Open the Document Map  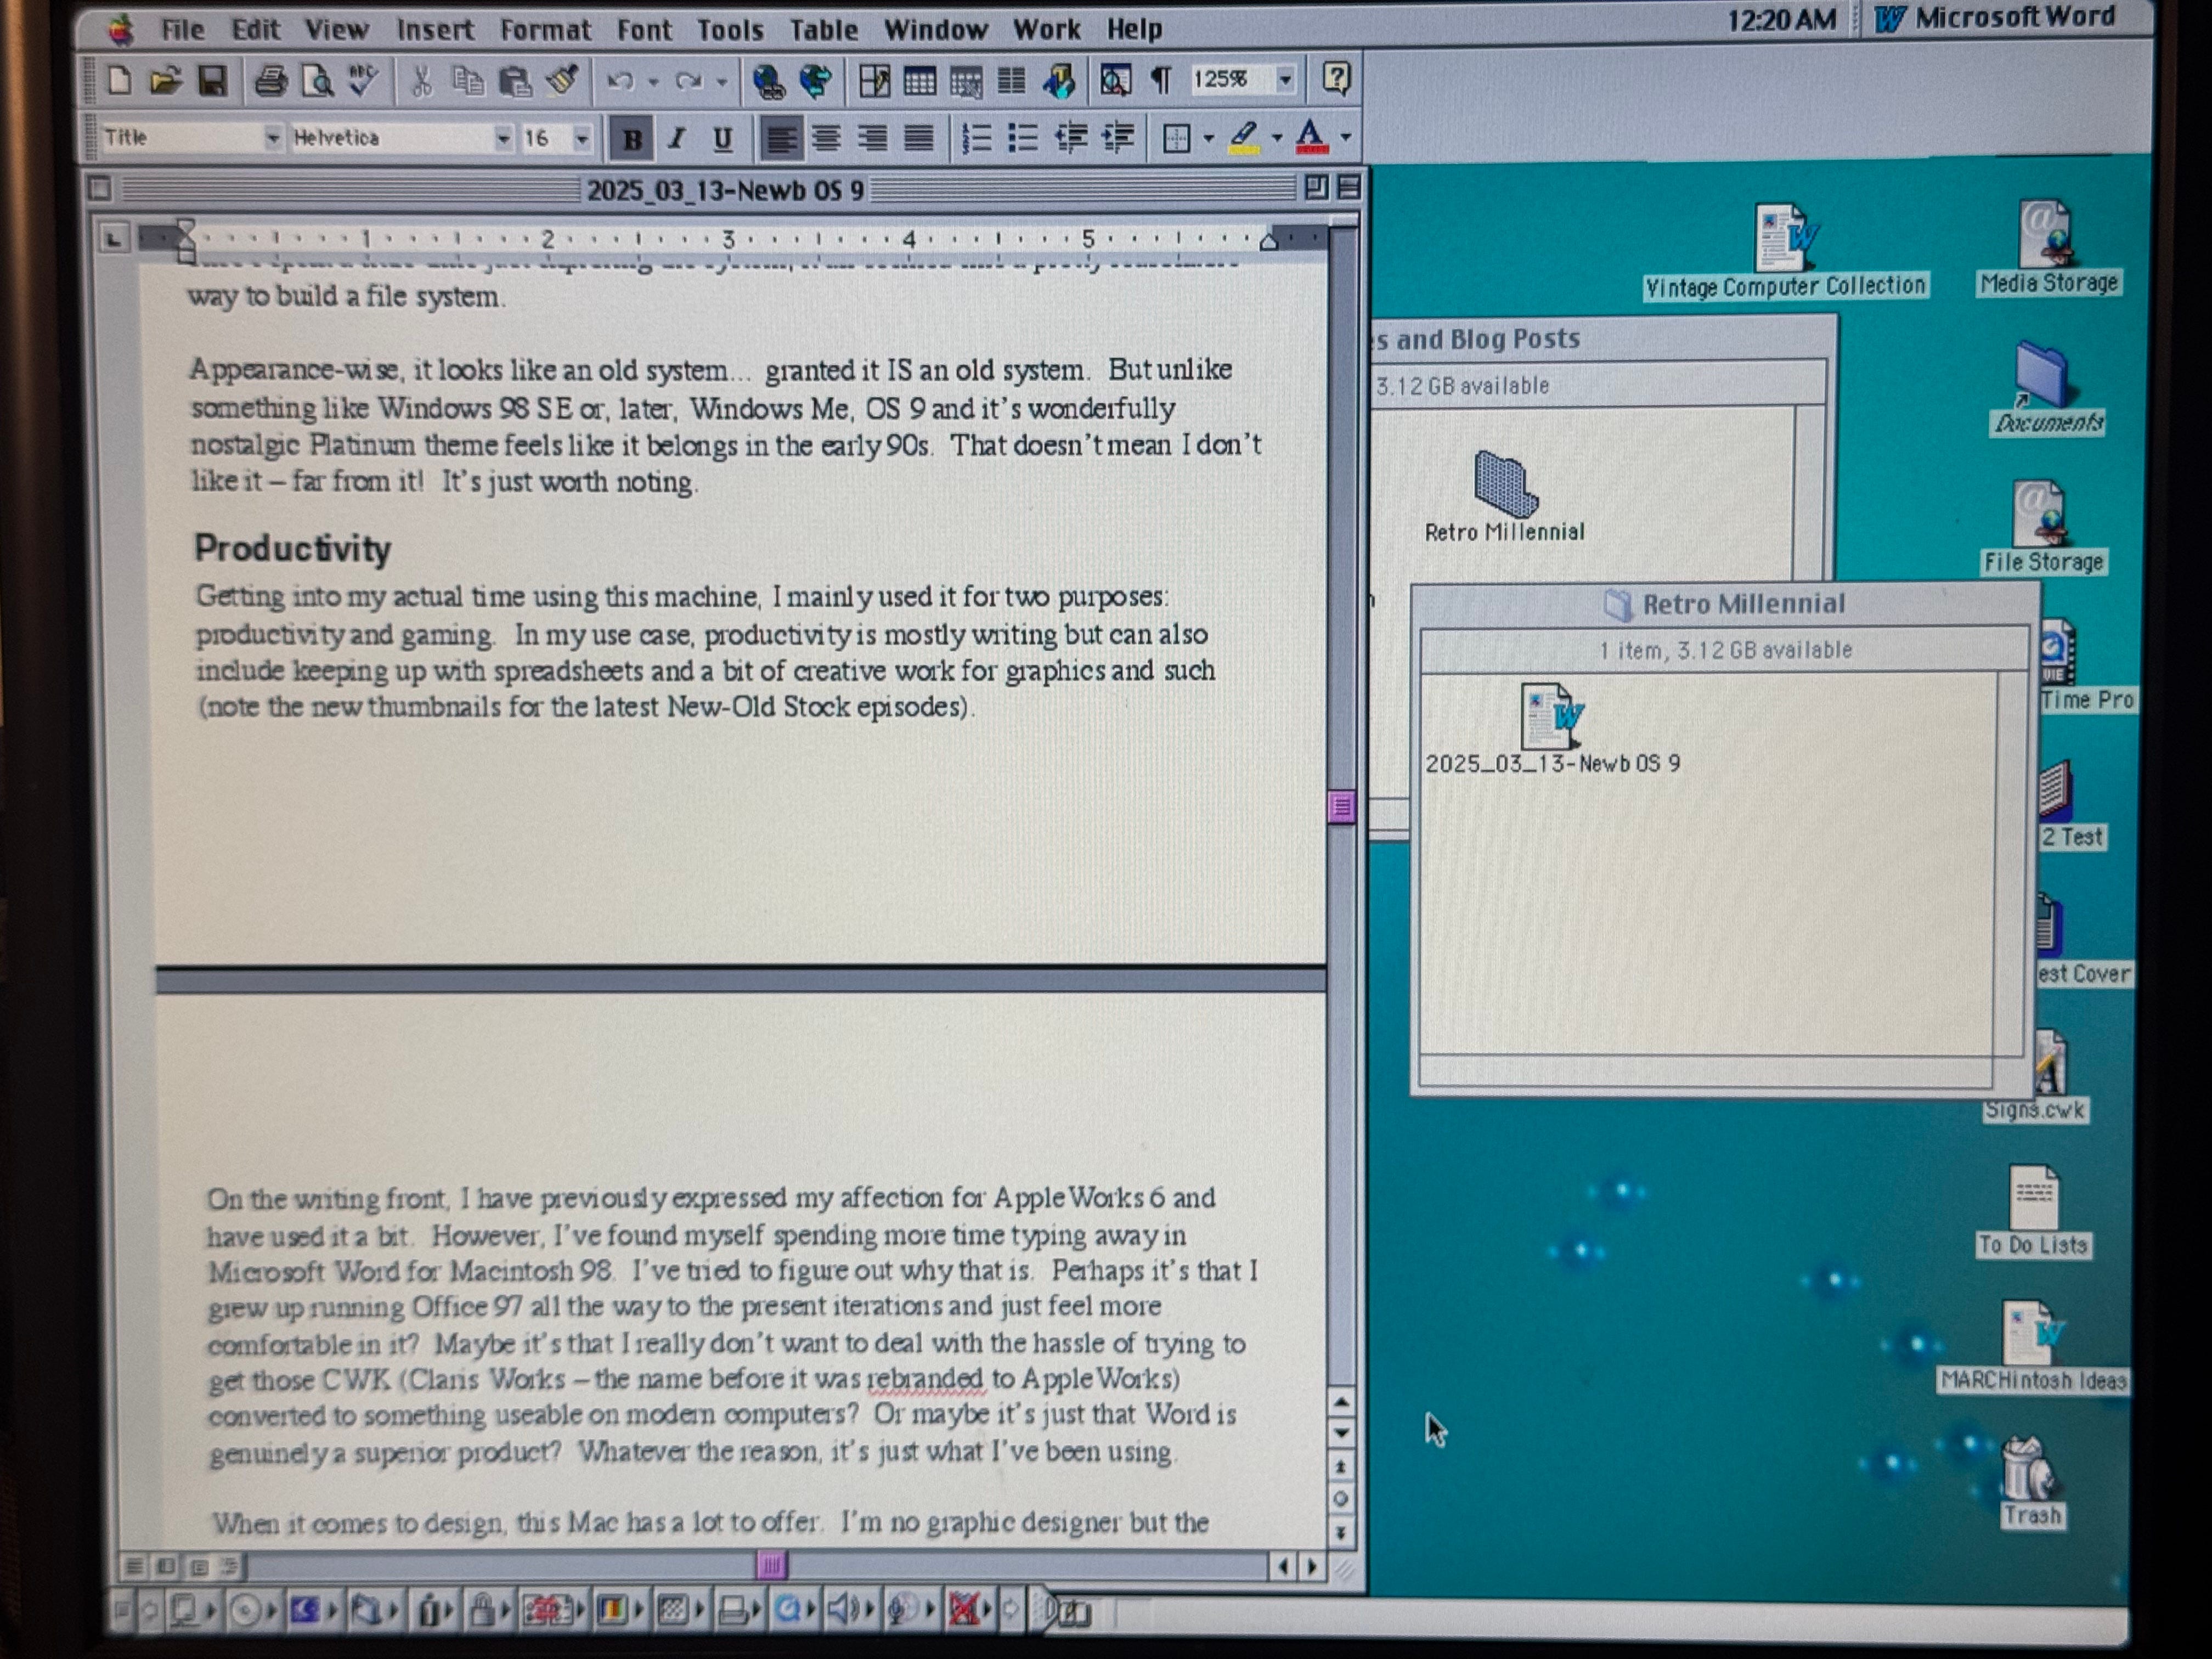(x=1115, y=79)
